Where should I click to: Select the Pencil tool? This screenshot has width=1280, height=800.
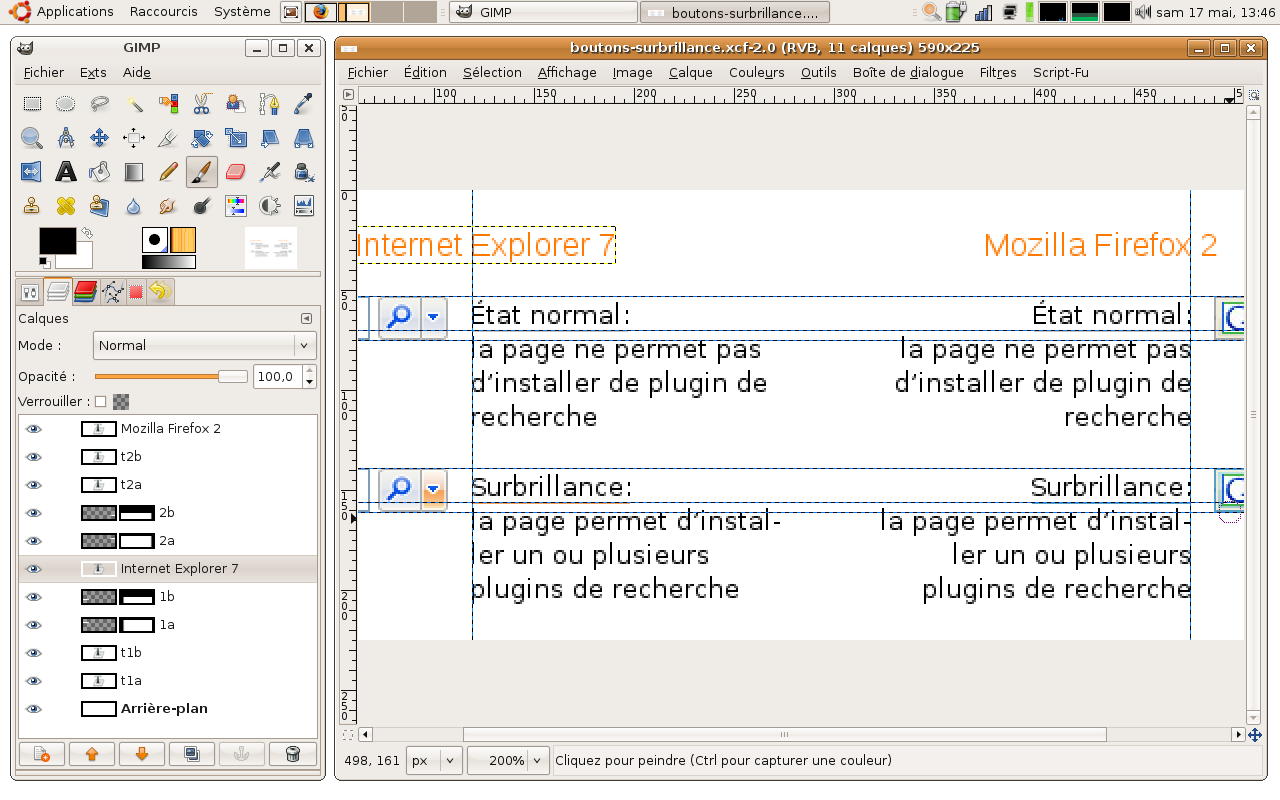tap(168, 172)
